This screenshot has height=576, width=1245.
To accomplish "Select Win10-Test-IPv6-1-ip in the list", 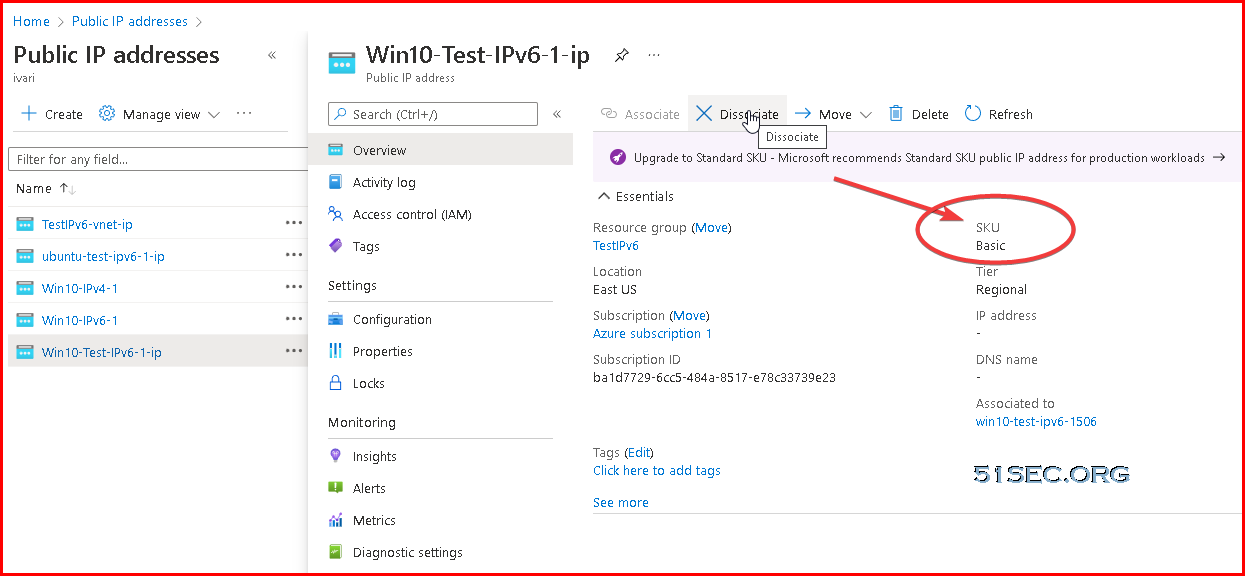I will click(x=102, y=352).
